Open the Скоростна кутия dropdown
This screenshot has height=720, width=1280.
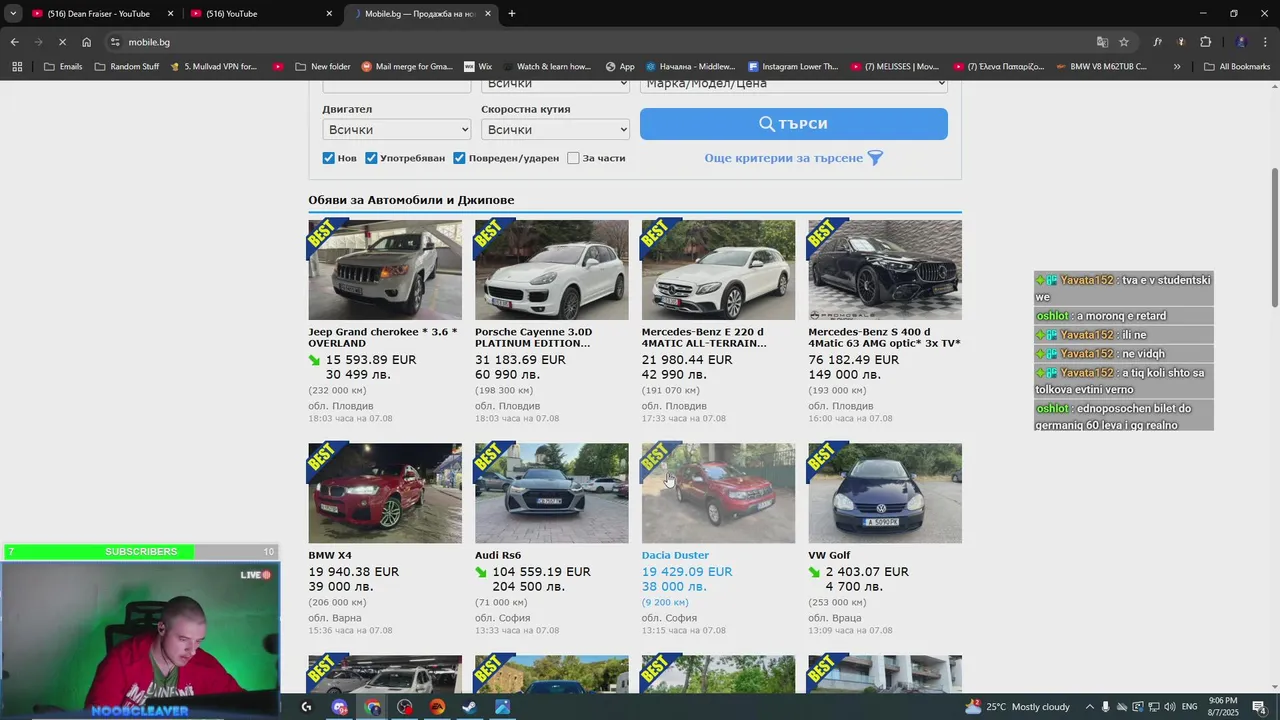555,130
